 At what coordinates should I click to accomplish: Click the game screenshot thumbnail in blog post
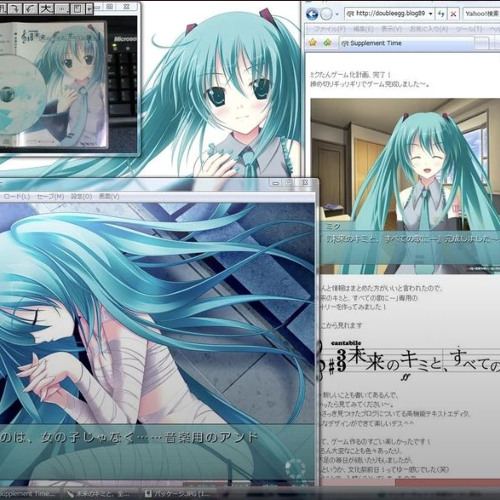pyautogui.click(x=405, y=186)
